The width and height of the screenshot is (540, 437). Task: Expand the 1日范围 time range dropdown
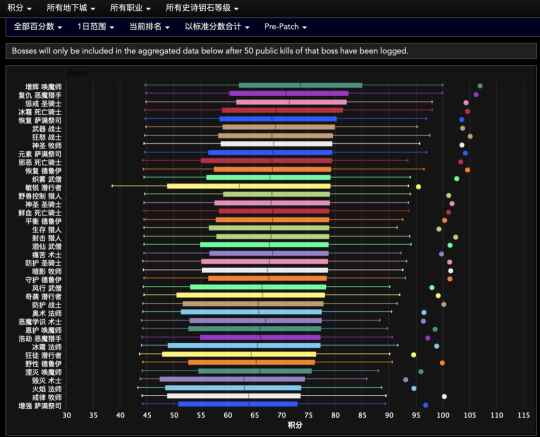[95, 27]
